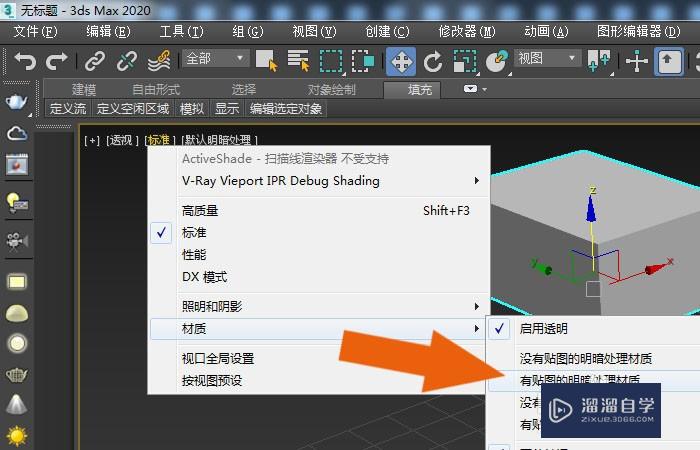This screenshot has height=450, width=700.
Task: Click the camera icon in sidebar
Action: coord(17,241)
